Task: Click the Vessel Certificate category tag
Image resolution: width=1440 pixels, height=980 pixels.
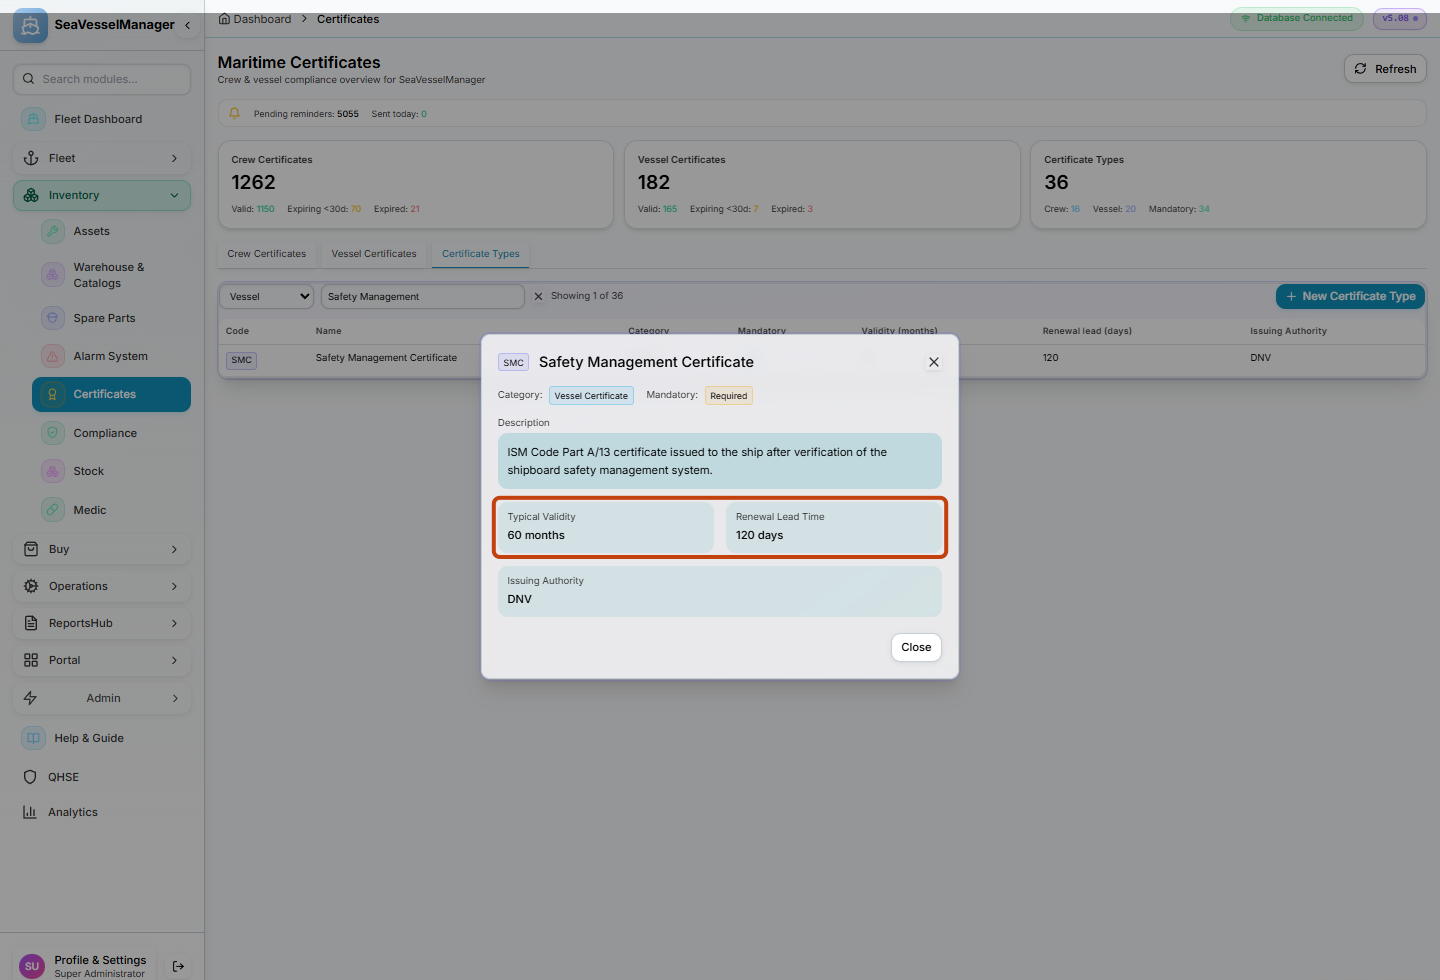Action: click(591, 396)
